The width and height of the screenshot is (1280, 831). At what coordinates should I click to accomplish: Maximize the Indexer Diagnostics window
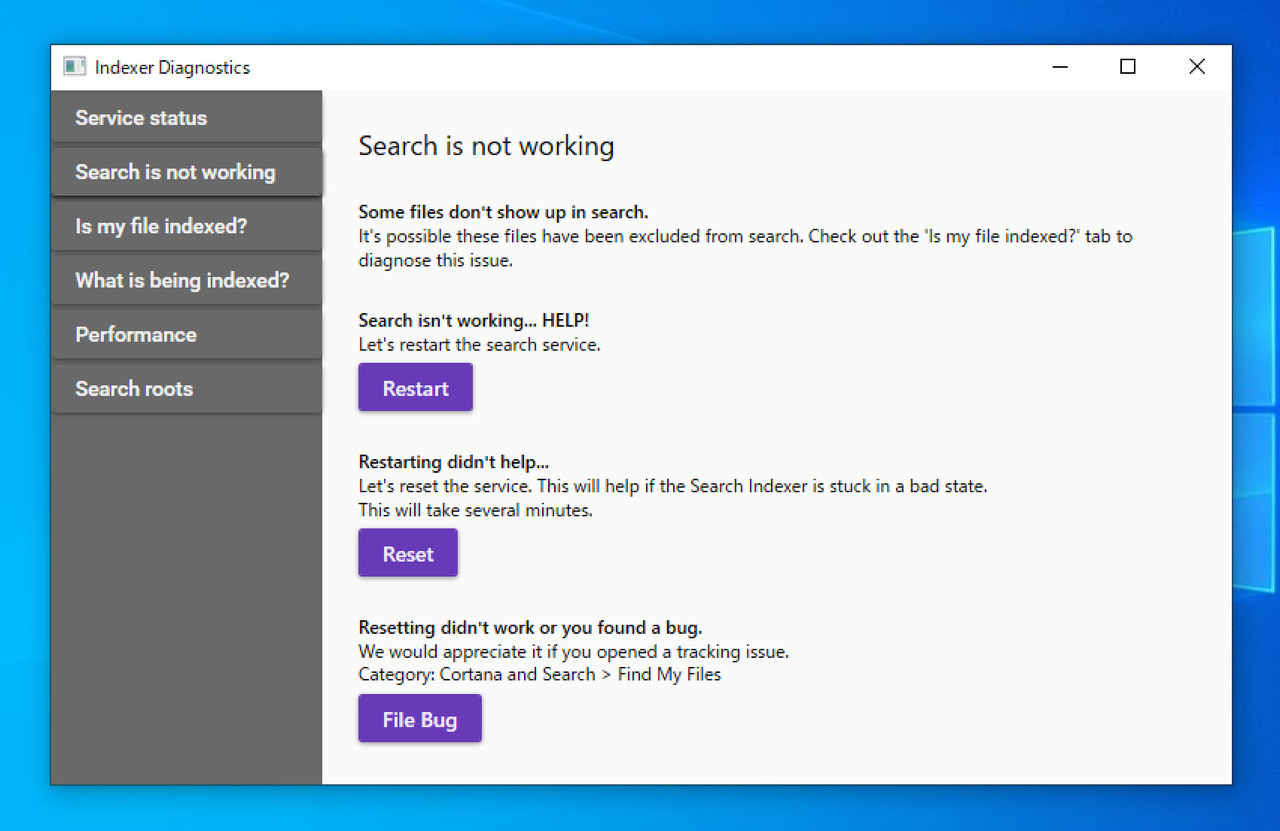pyautogui.click(x=1128, y=67)
